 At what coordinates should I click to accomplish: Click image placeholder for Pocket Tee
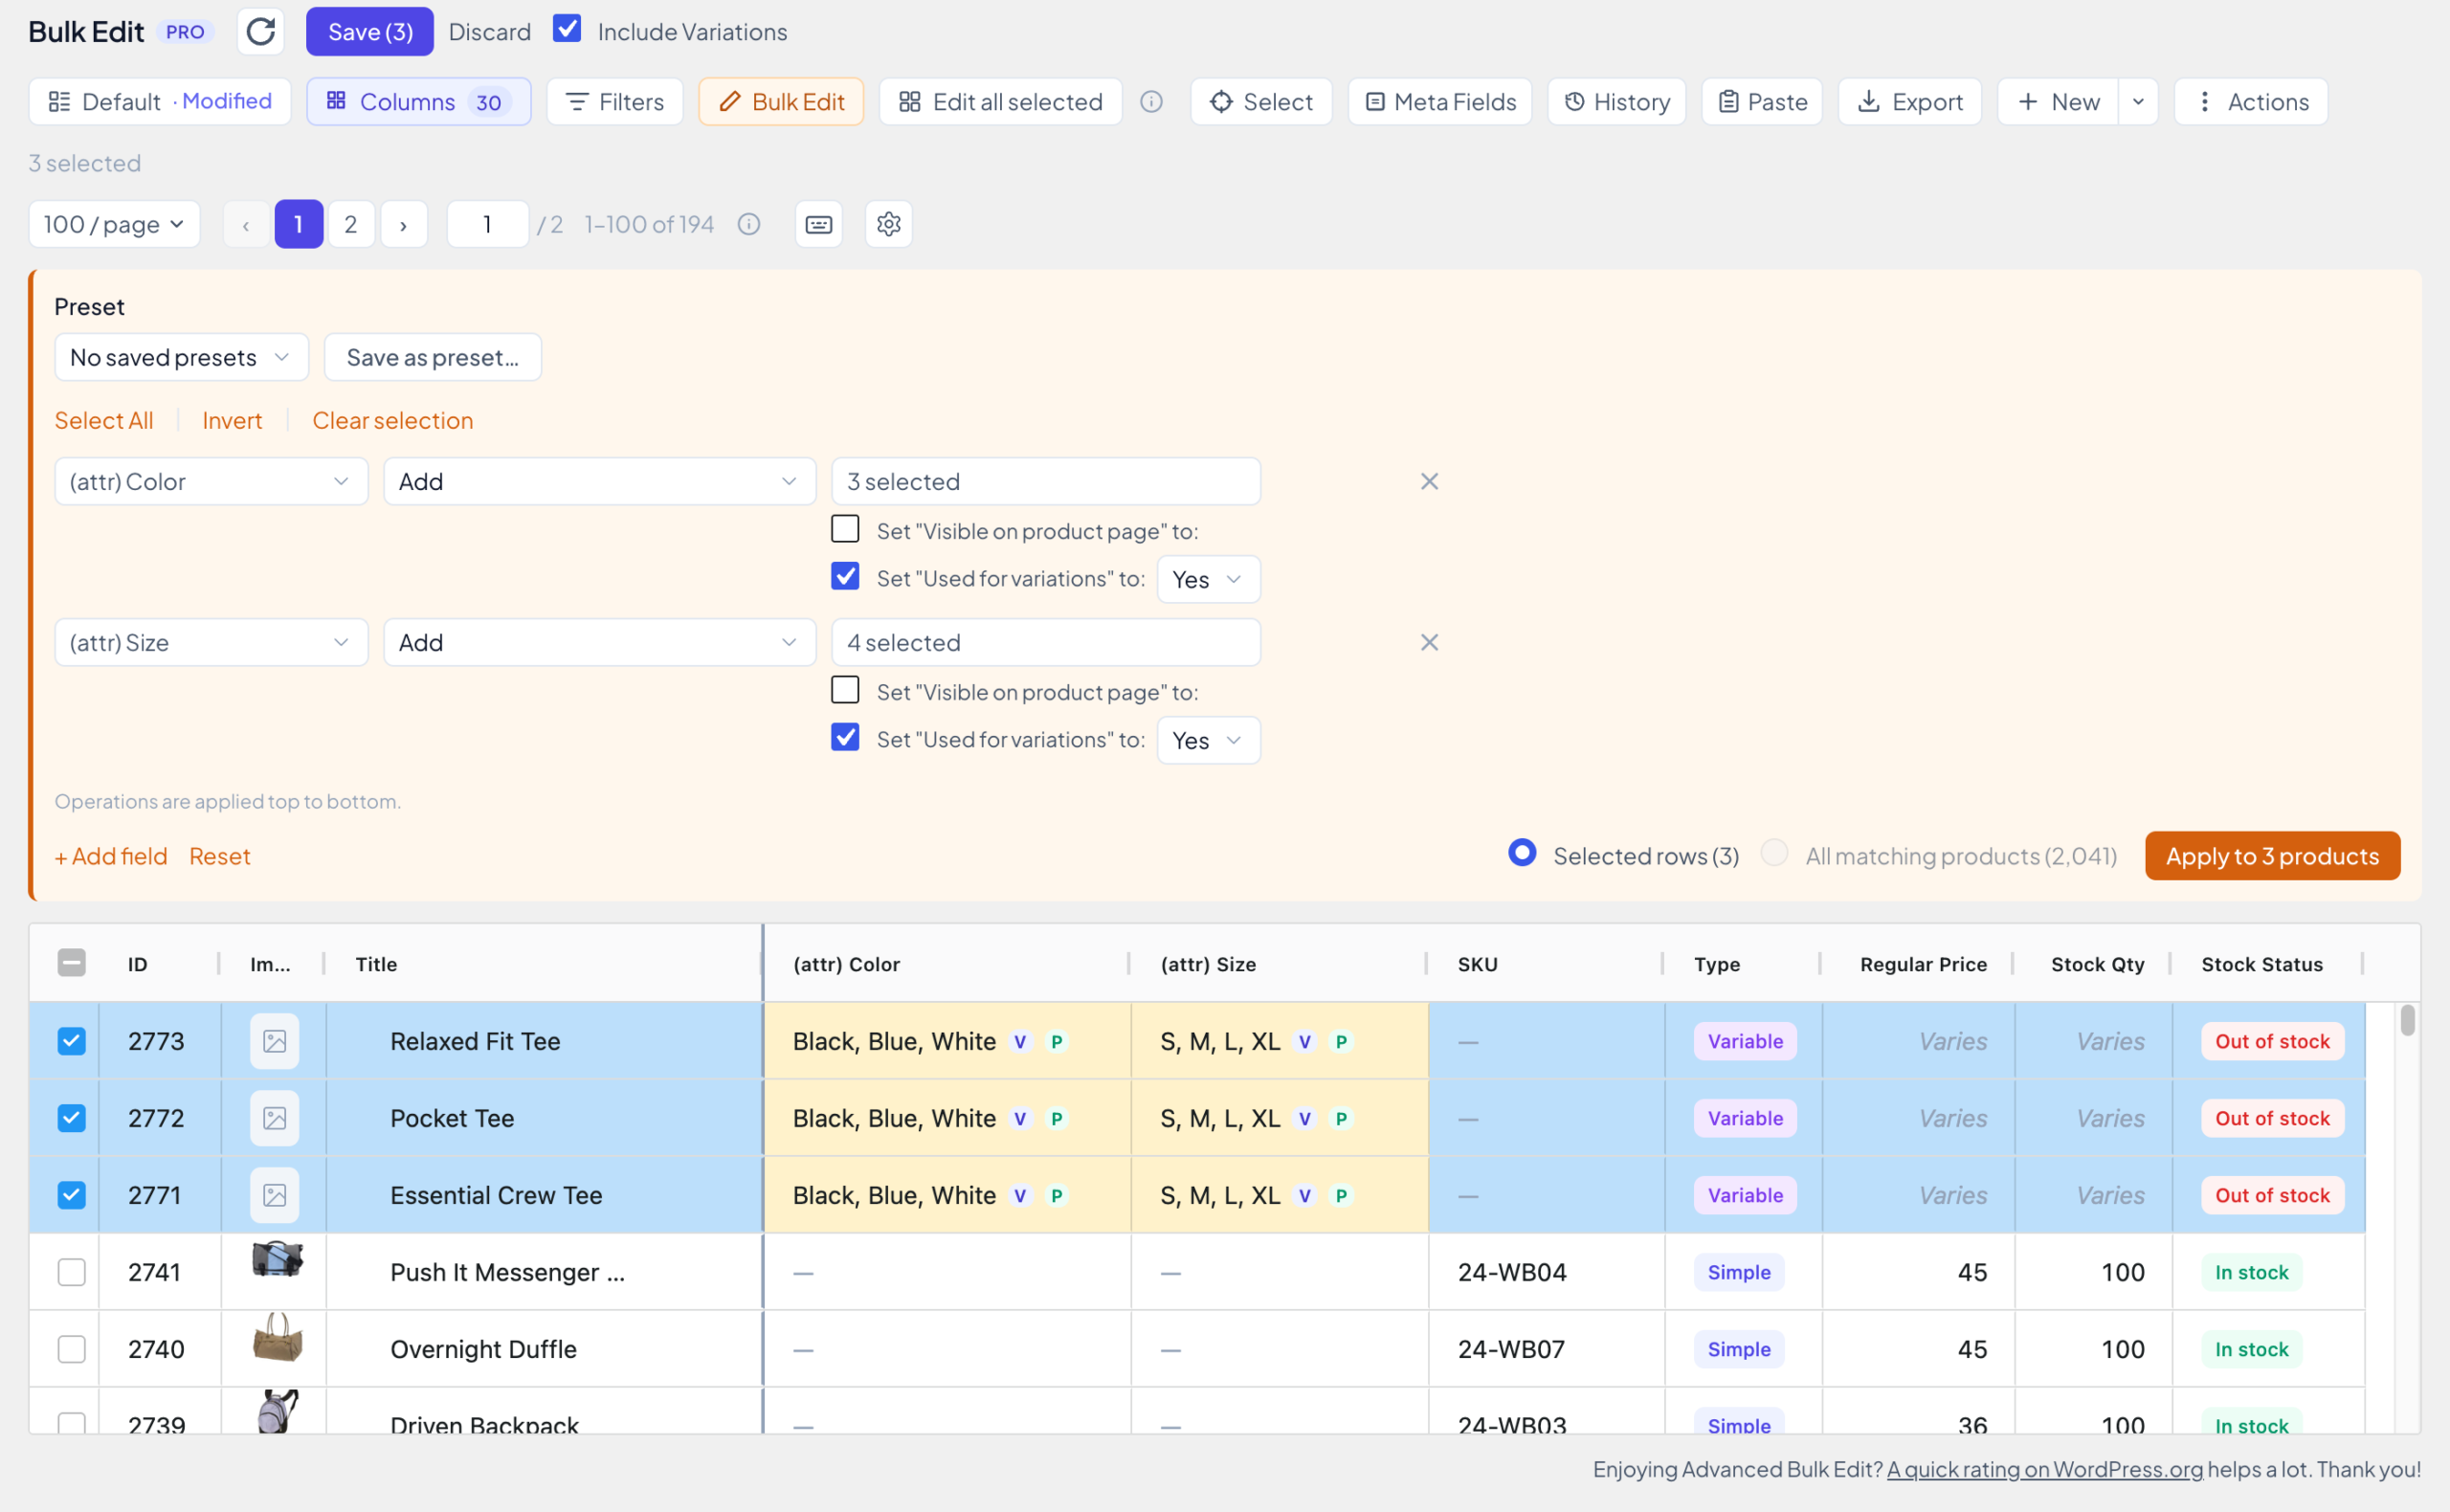(274, 1118)
